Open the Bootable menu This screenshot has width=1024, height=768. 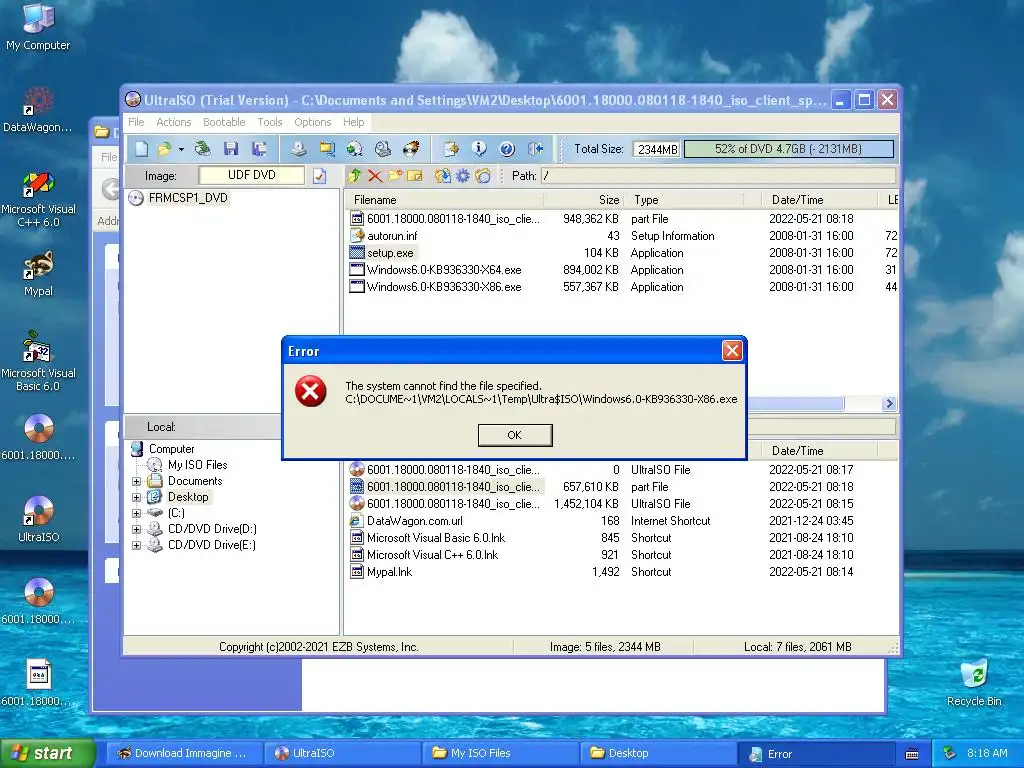click(224, 122)
